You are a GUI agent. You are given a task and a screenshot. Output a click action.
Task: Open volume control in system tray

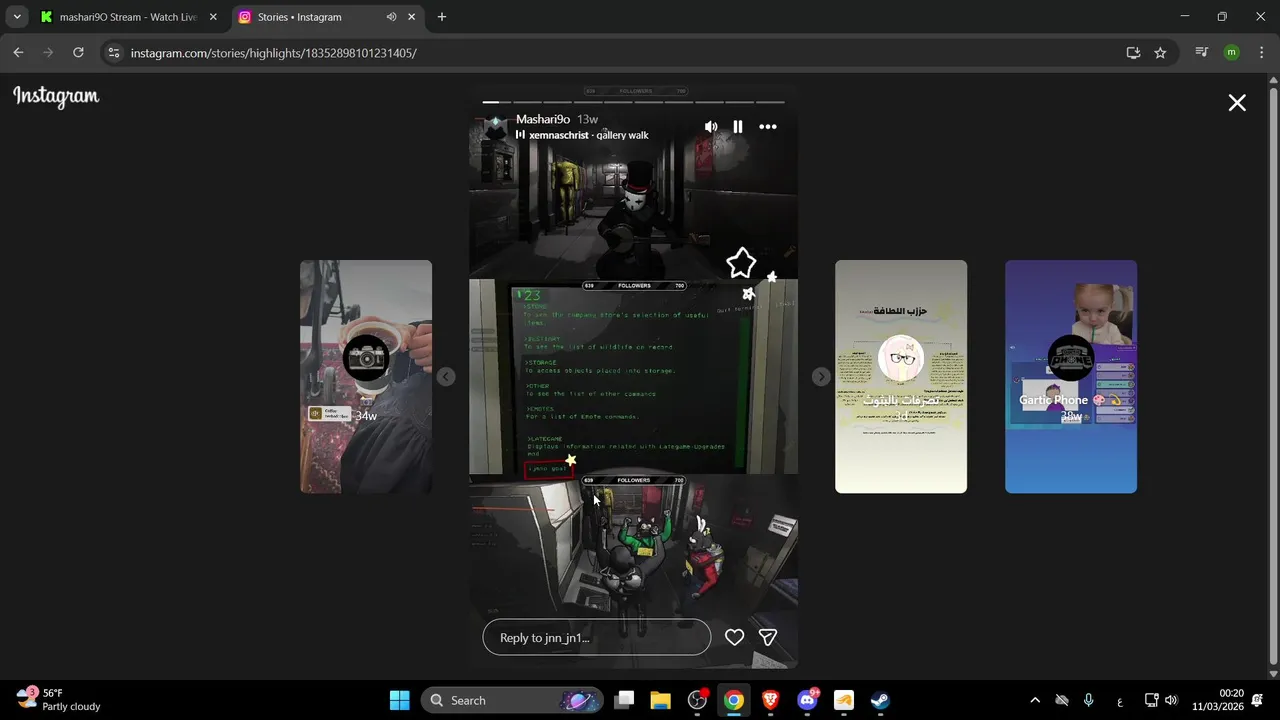pos(1171,700)
